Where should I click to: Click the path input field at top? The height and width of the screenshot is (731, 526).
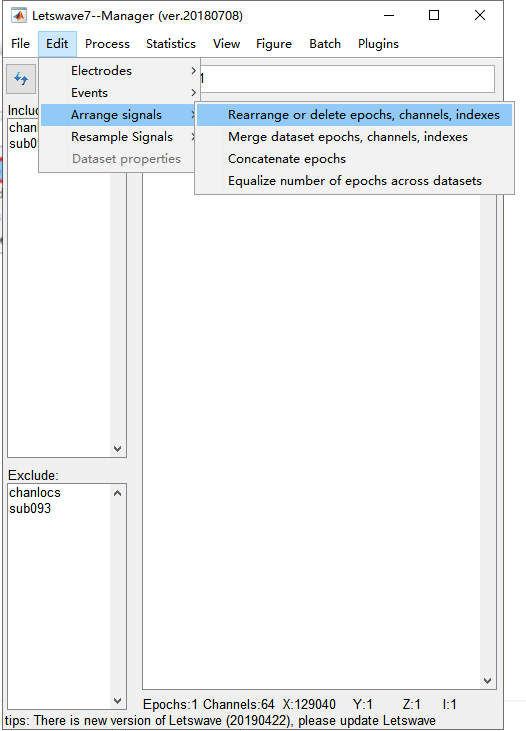pyautogui.click(x=347, y=78)
